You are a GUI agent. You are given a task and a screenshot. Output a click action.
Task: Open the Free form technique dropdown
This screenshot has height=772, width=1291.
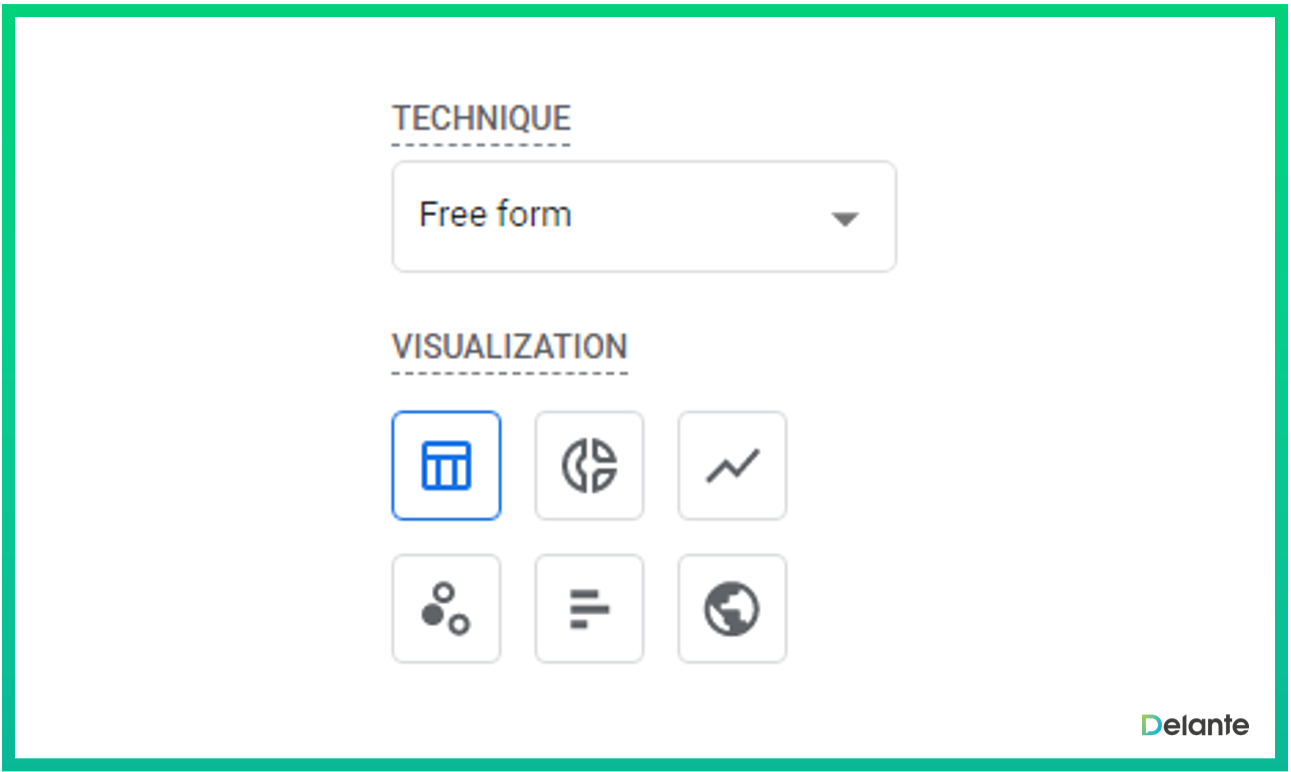point(644,216)
